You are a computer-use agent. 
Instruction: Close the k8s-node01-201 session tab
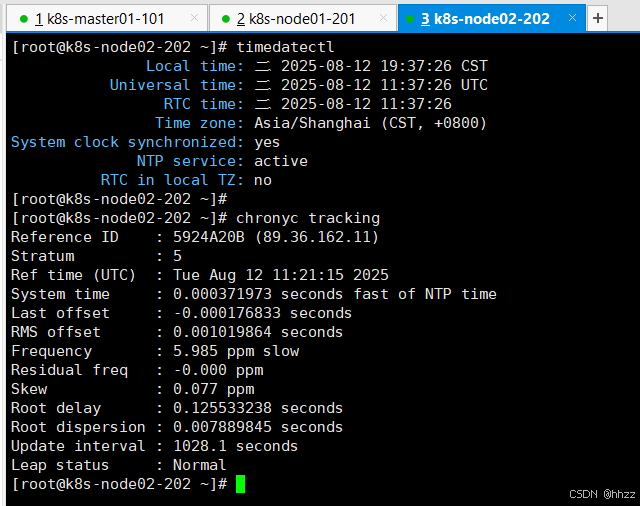383,18
